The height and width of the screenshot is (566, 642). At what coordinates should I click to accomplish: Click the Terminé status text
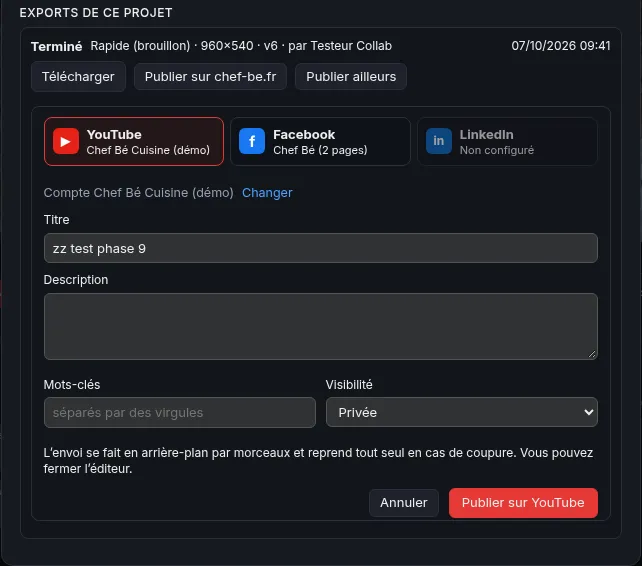(x=57, y=46)
